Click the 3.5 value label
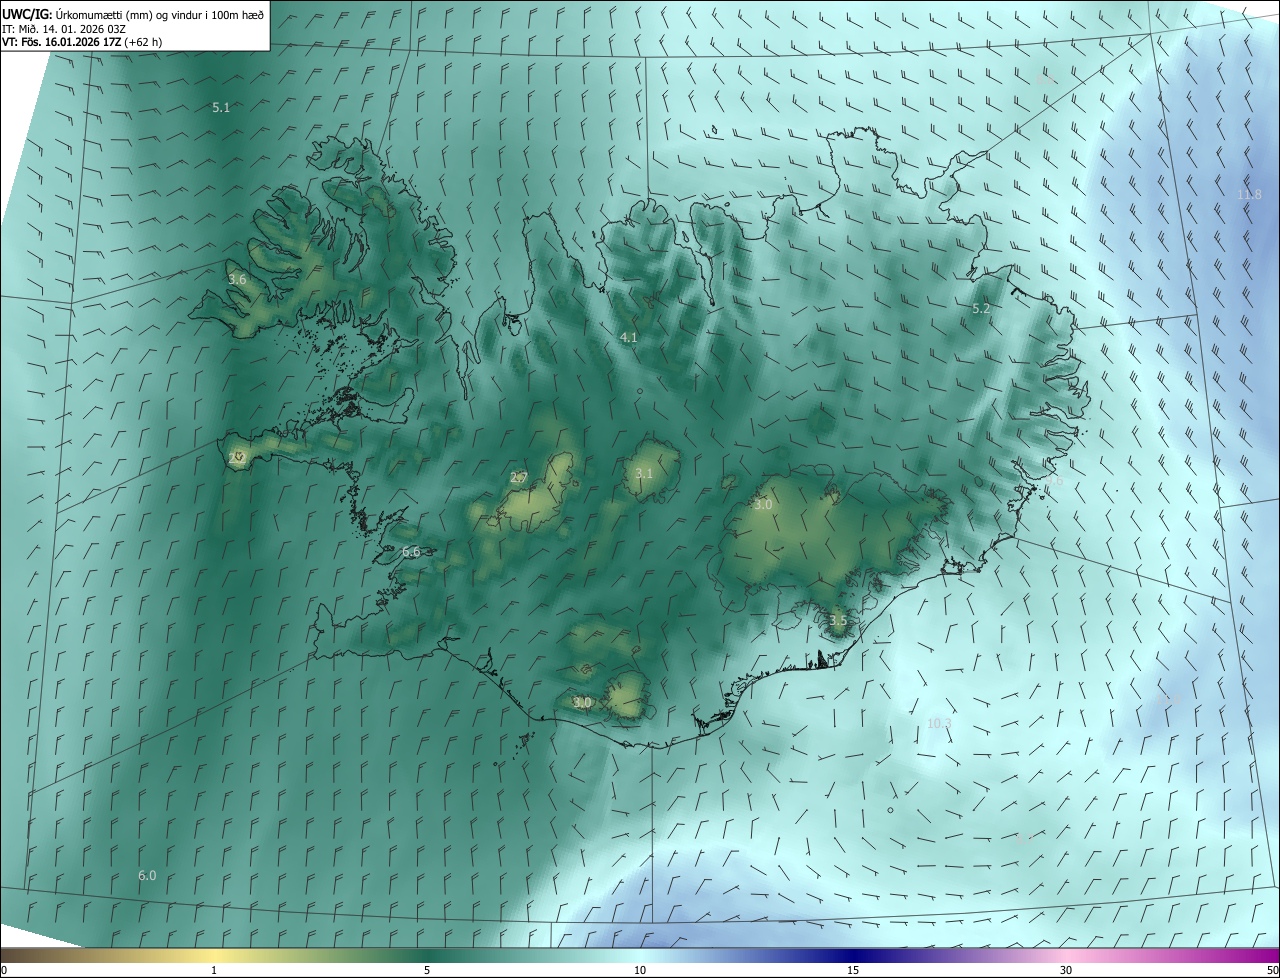The height and width of the screenshot is (978, 1280). (x=838, y=621)
